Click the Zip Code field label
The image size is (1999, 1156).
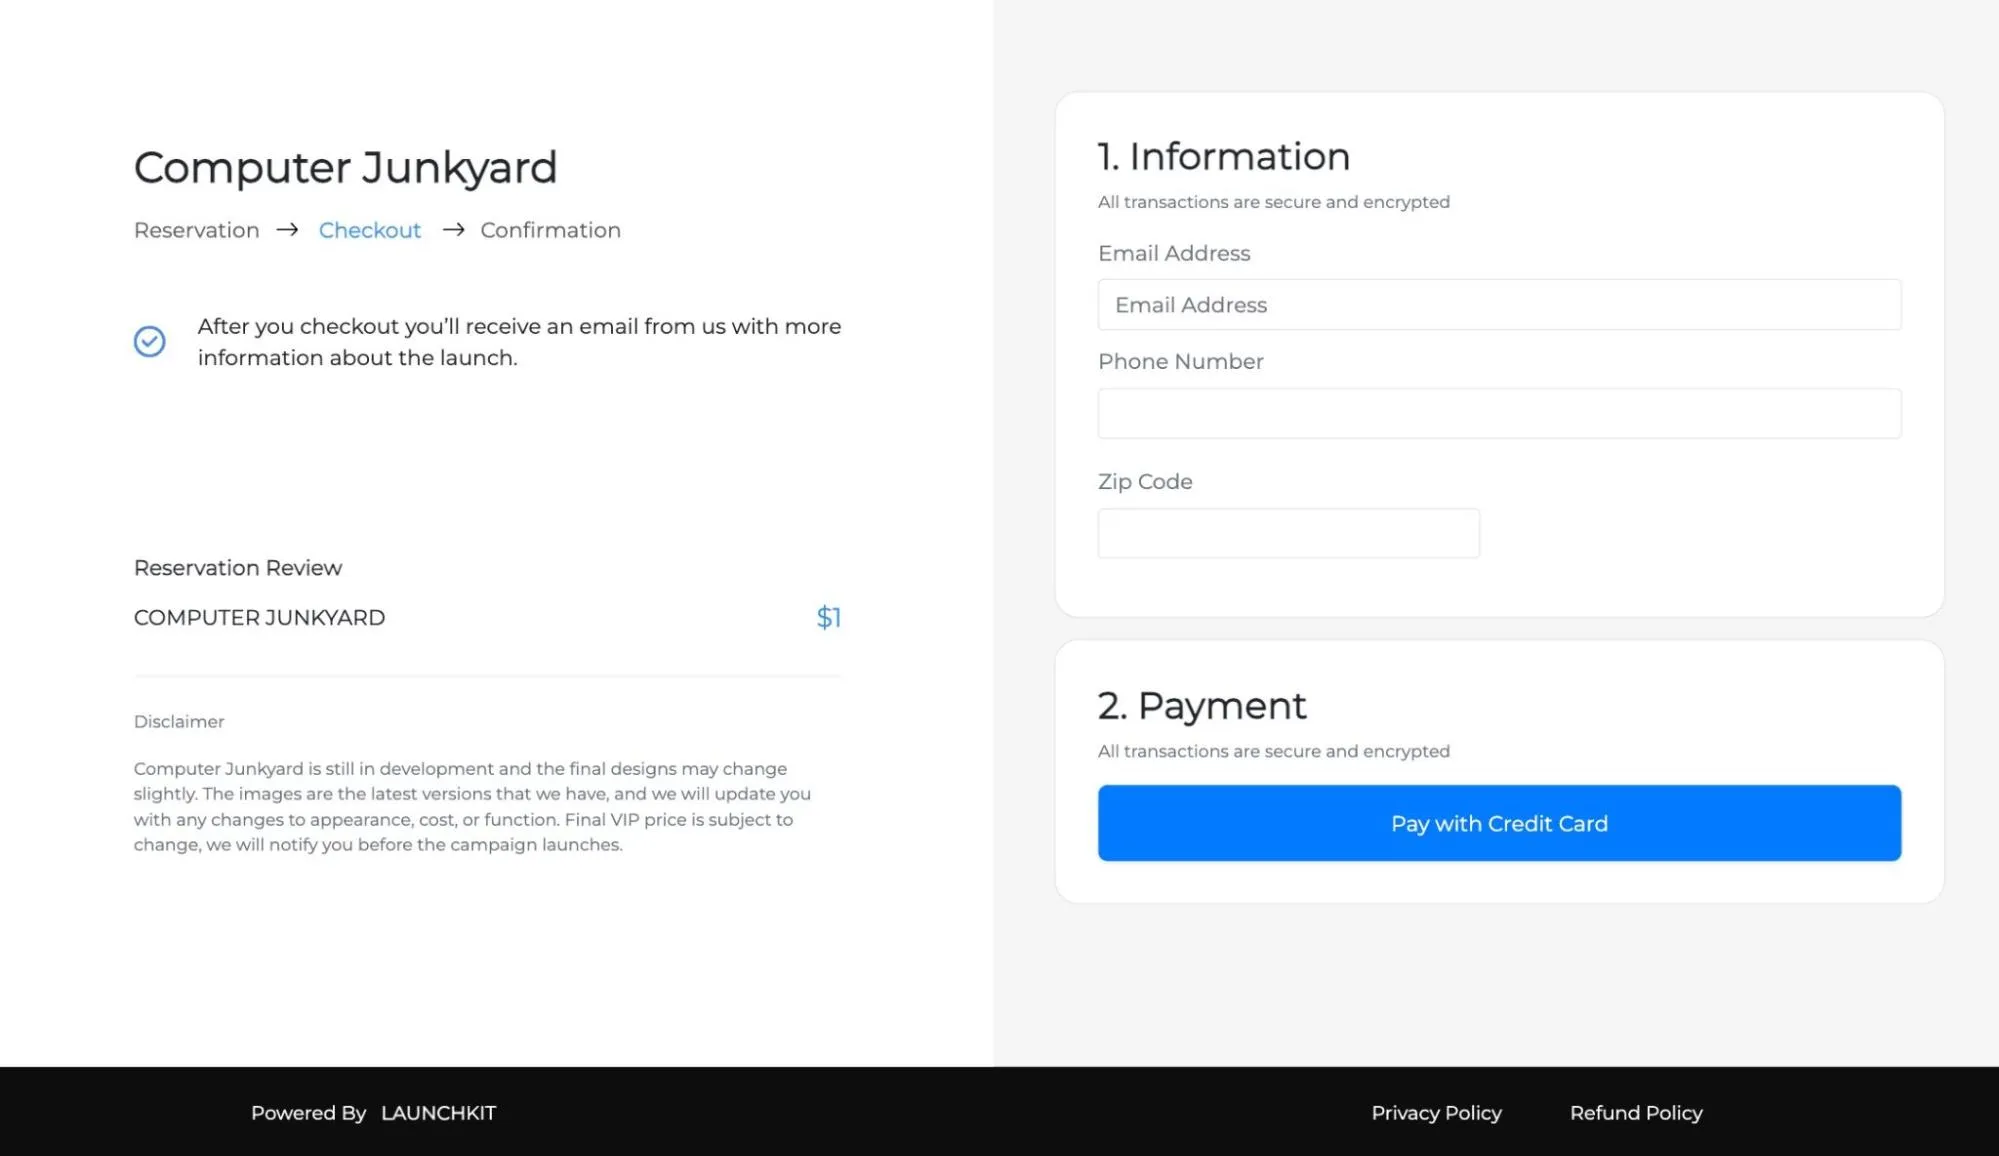[x=1145, y=482]
